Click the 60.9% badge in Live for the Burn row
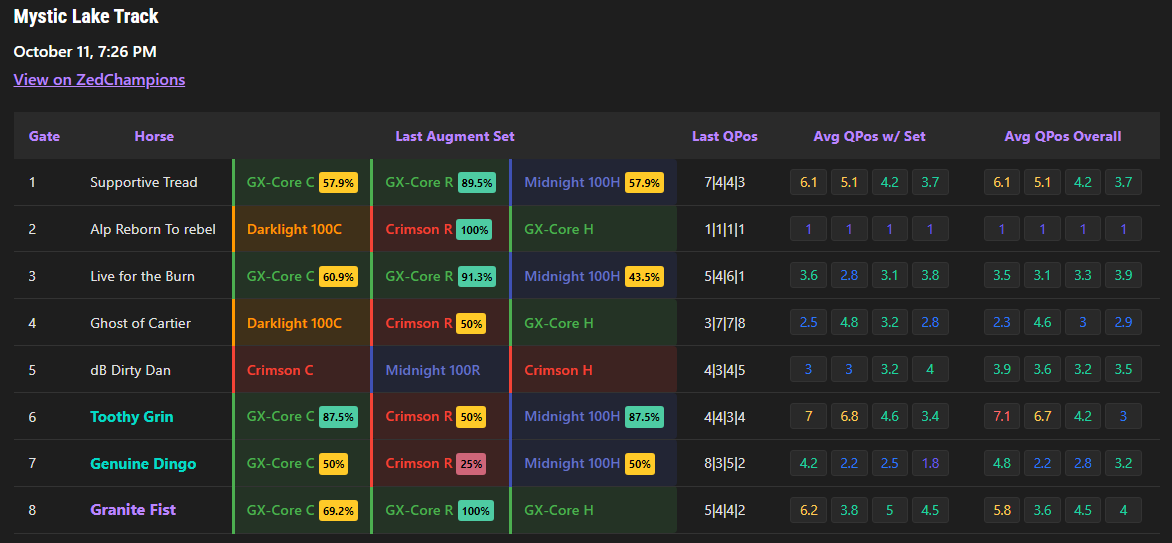Viewport: 1172px width, 543px height. [x=339, y=276]
